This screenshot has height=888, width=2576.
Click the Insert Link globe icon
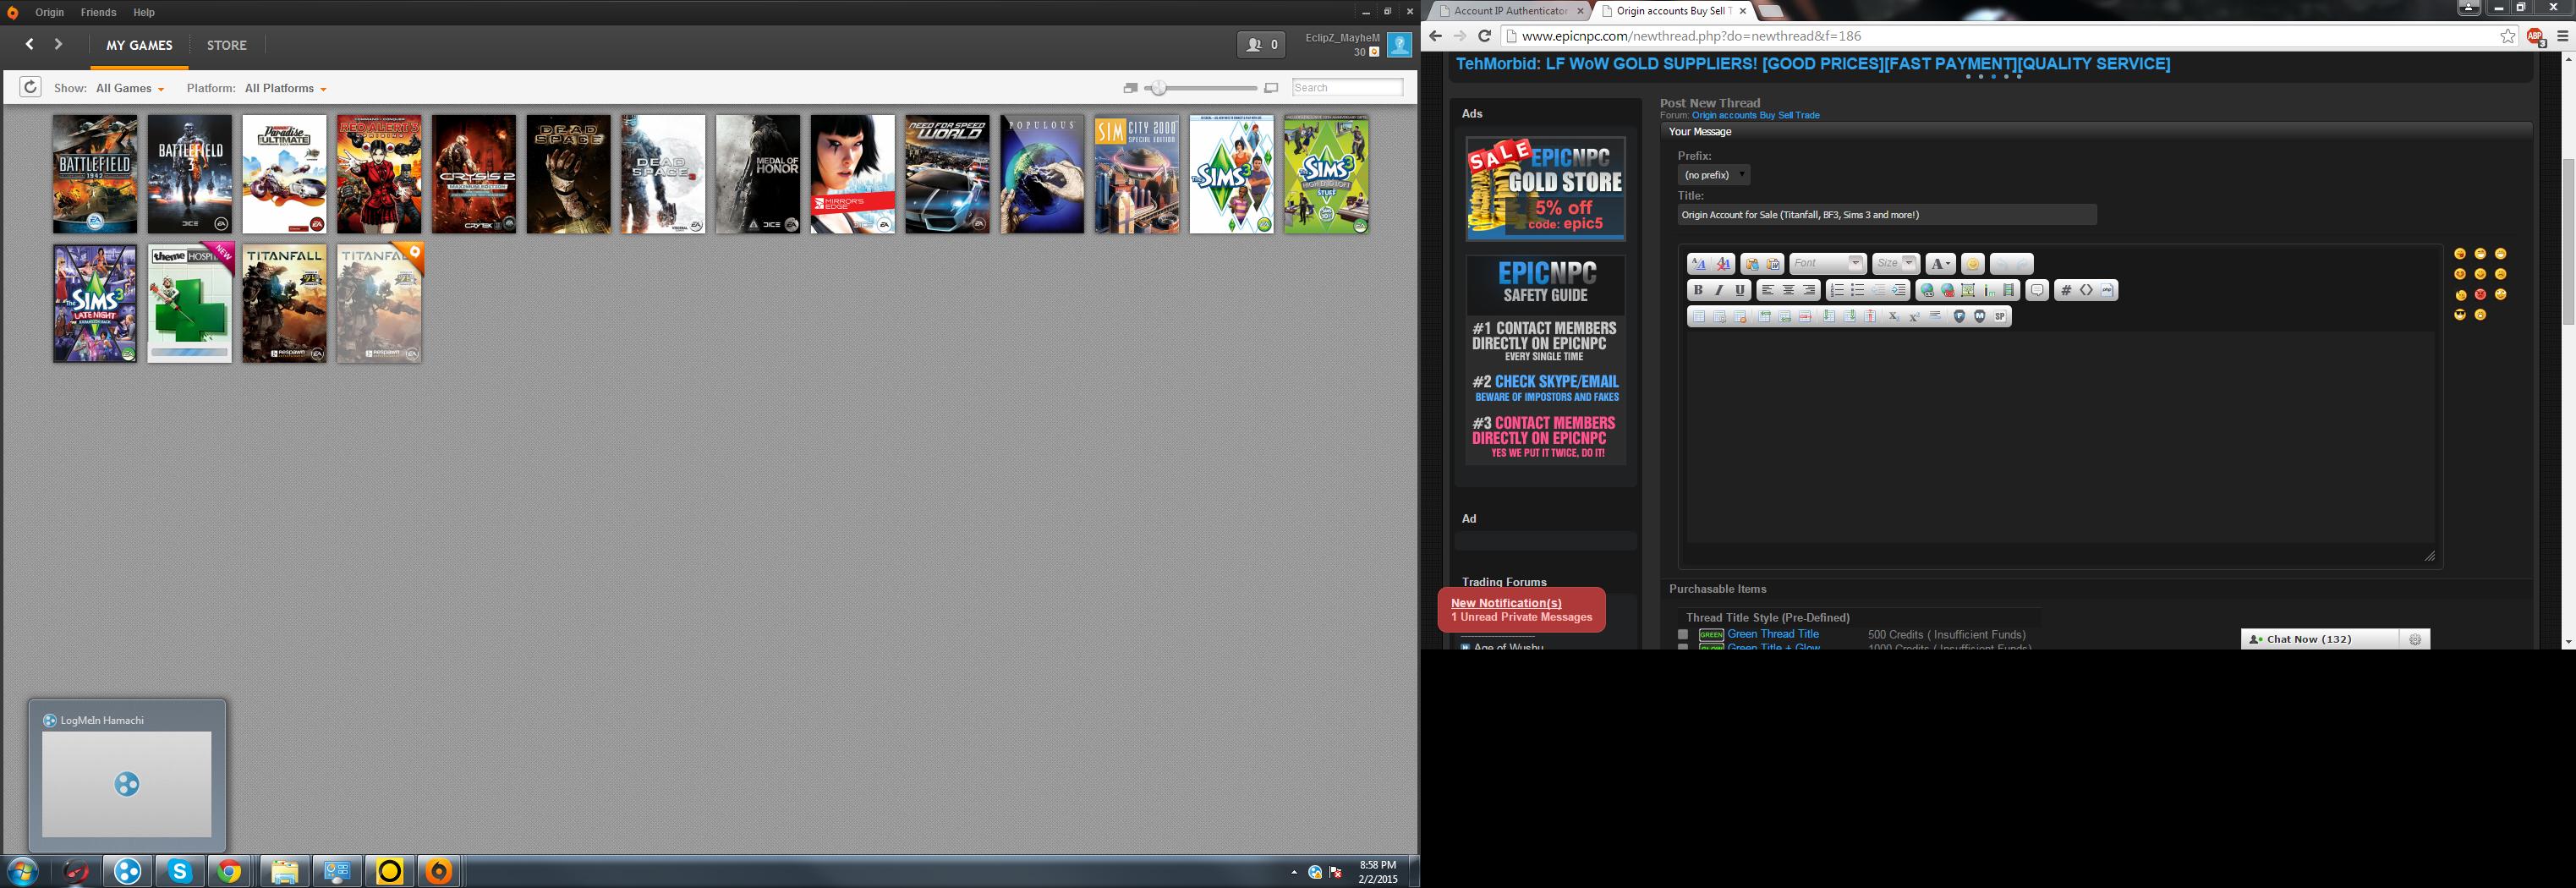point(1927,290)
